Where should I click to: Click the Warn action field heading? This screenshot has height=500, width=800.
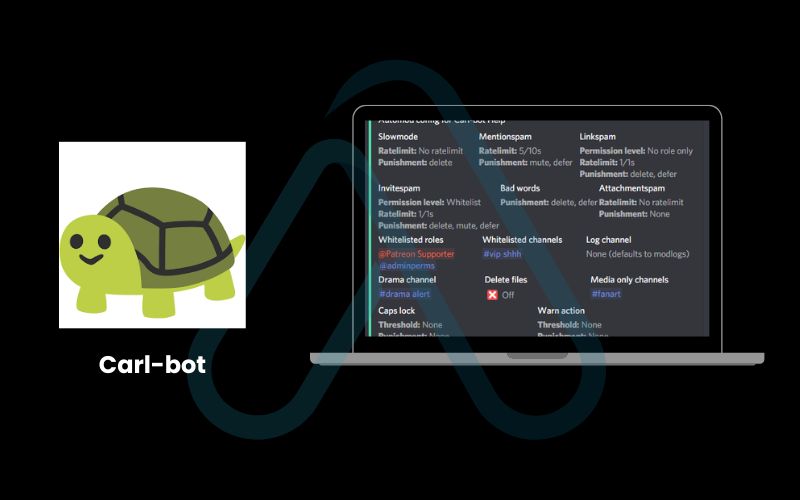561,311
